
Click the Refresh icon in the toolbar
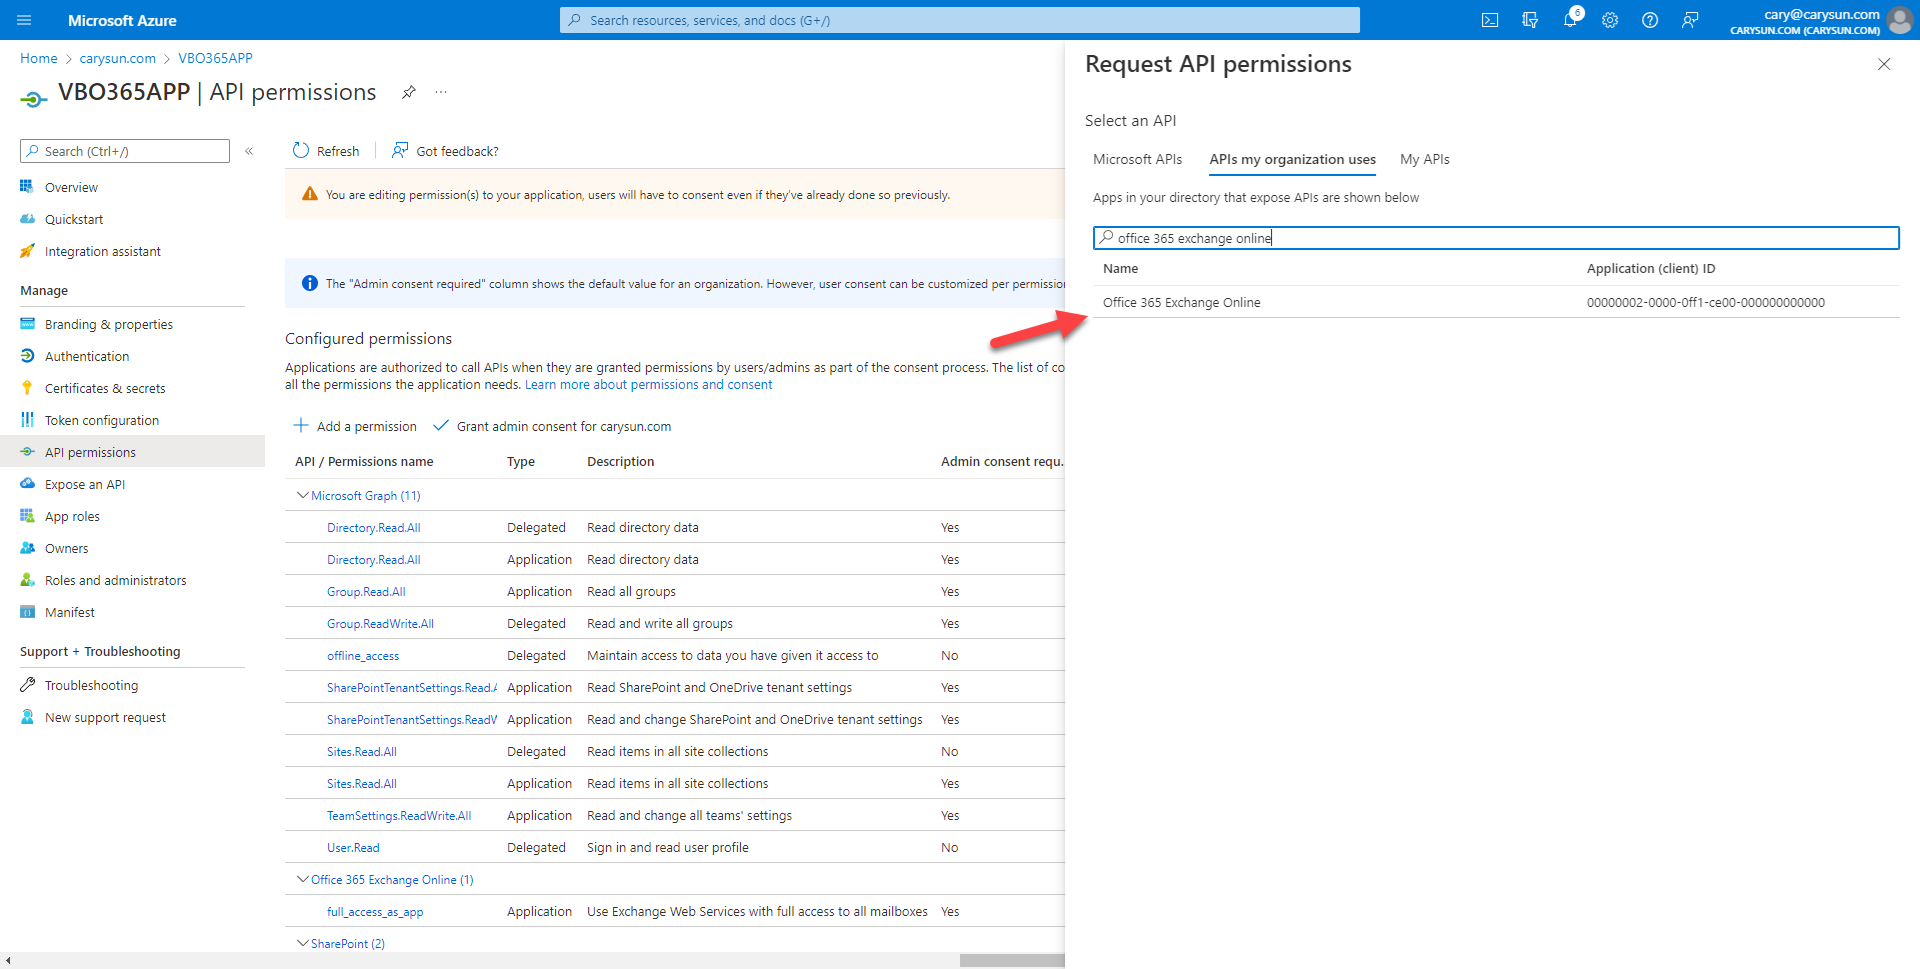pyautogui.click(x=301, y=151)
